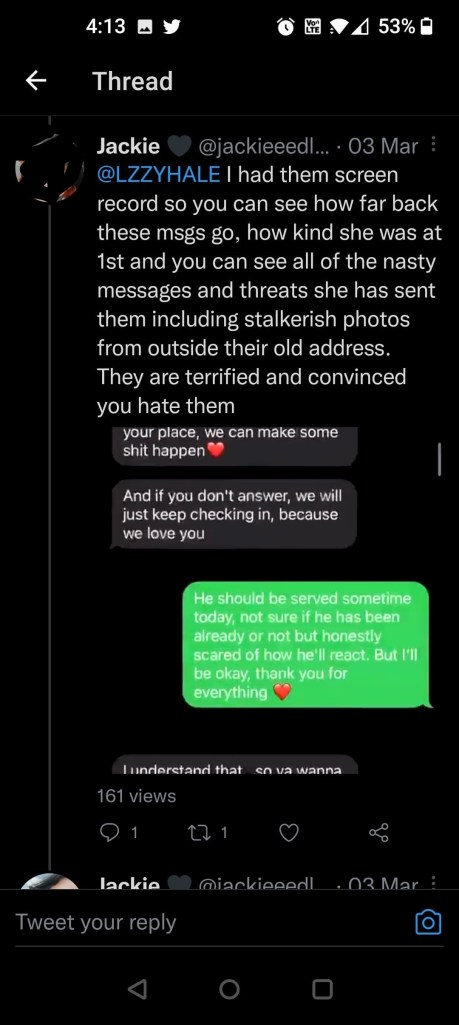View the 161 views count

[x=137, y=796]
